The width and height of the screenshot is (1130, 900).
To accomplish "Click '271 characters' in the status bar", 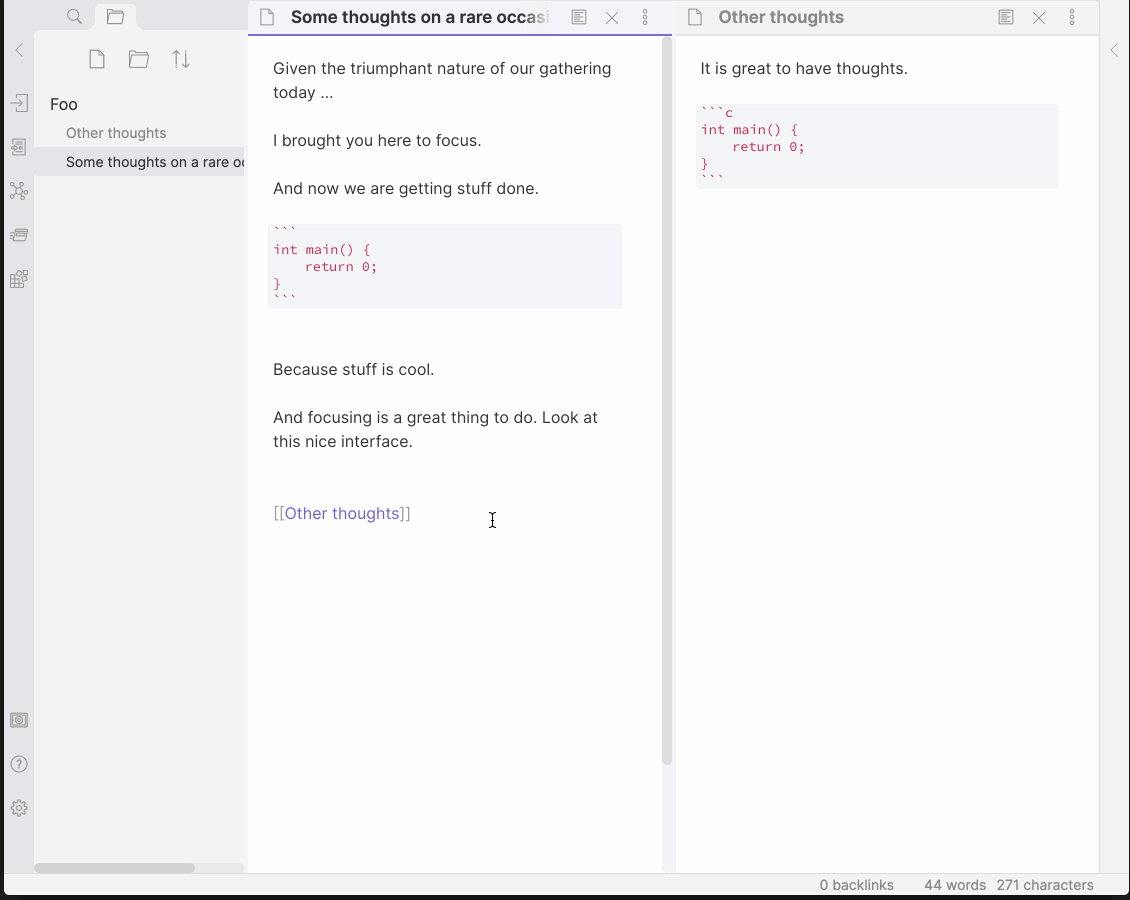I will 1045,885.
